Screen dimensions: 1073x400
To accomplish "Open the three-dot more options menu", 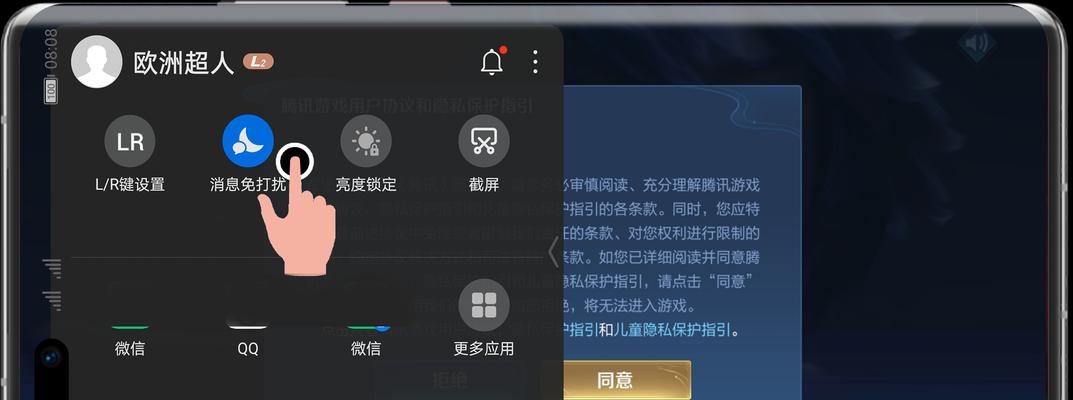I will pos(535,62).
